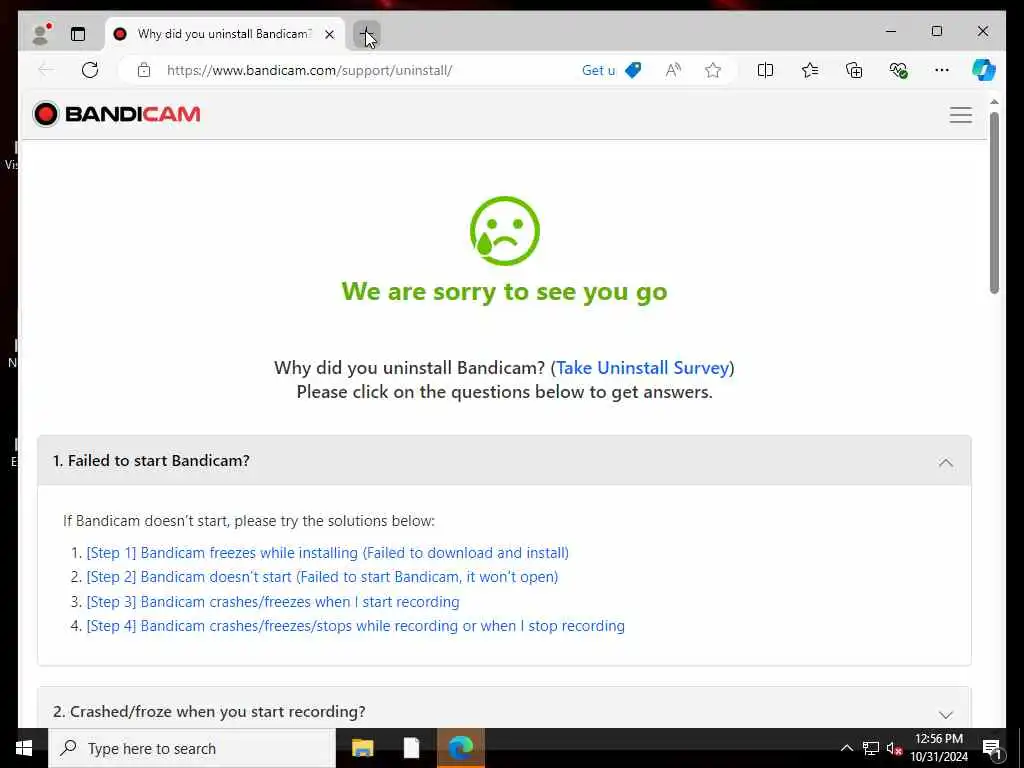Screen dimensions: 1024x768
Task: Open Step 2 Bandicam doesn't start link
Action: 322,577
